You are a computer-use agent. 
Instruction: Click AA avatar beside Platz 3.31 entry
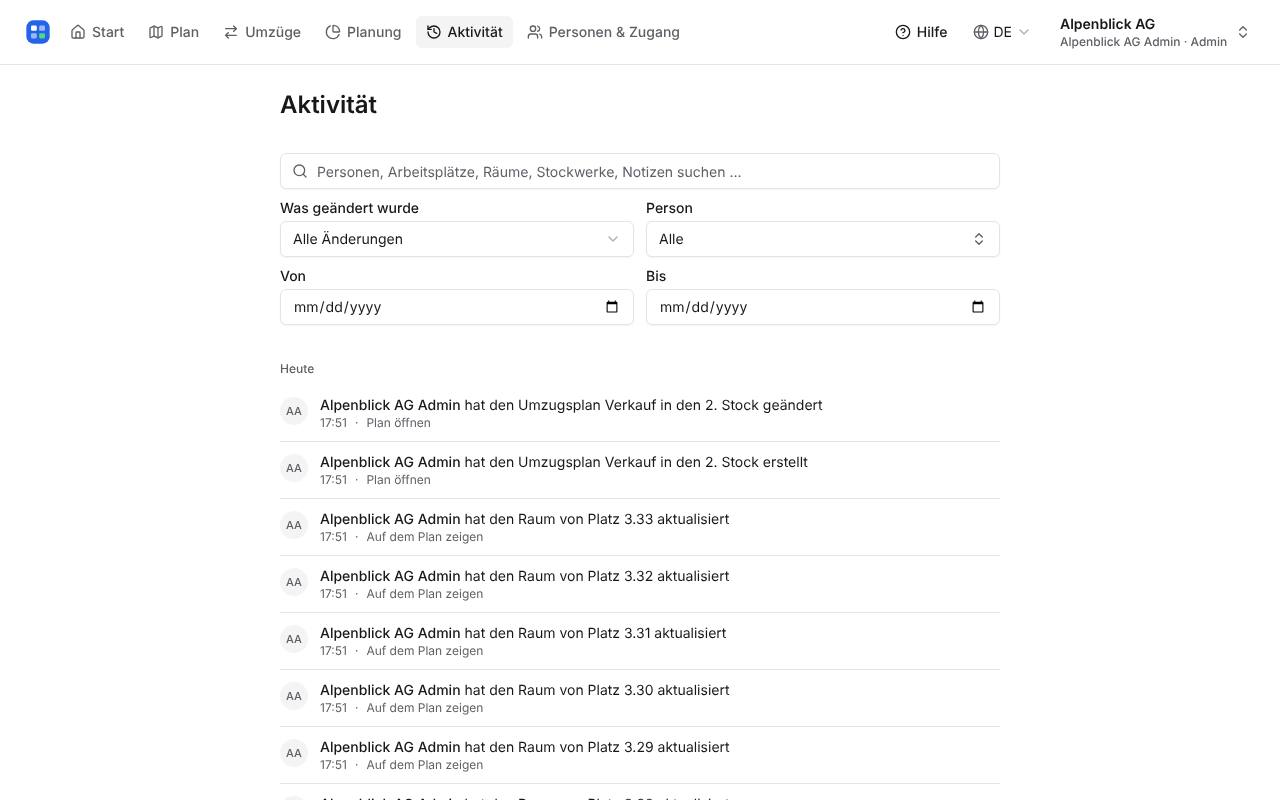(294, 639)
